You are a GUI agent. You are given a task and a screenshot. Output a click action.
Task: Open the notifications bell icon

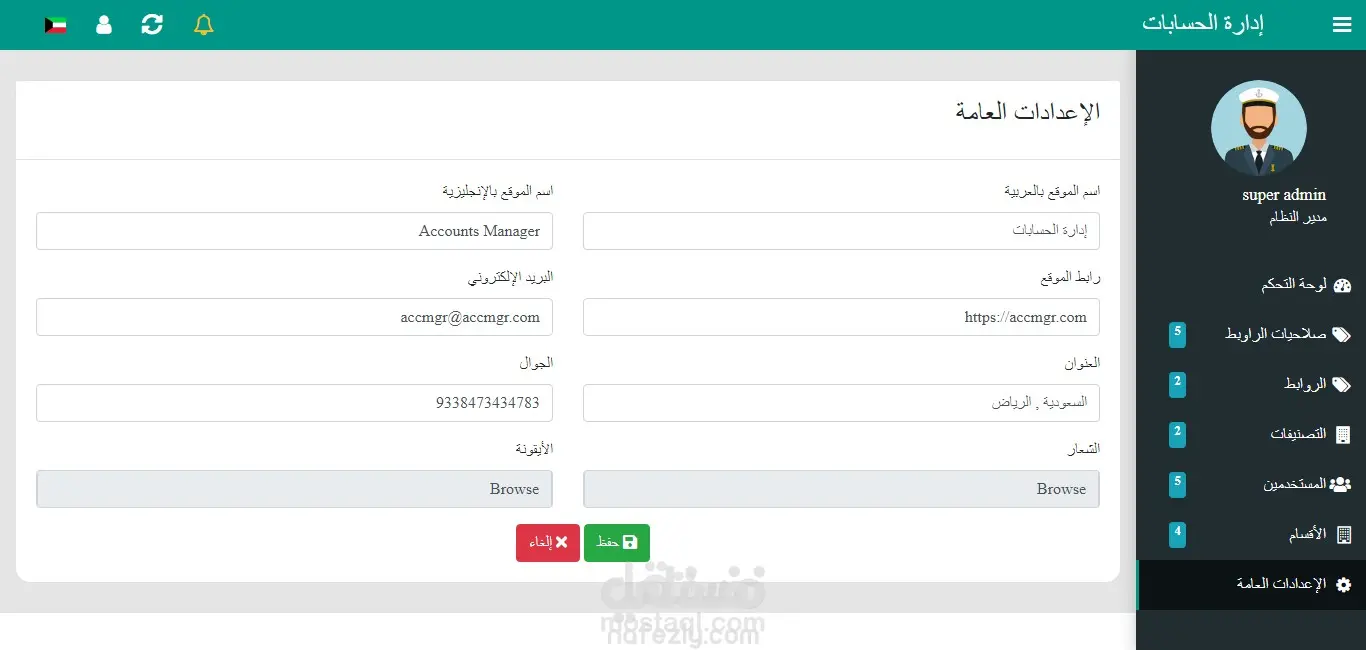point(204,25)
